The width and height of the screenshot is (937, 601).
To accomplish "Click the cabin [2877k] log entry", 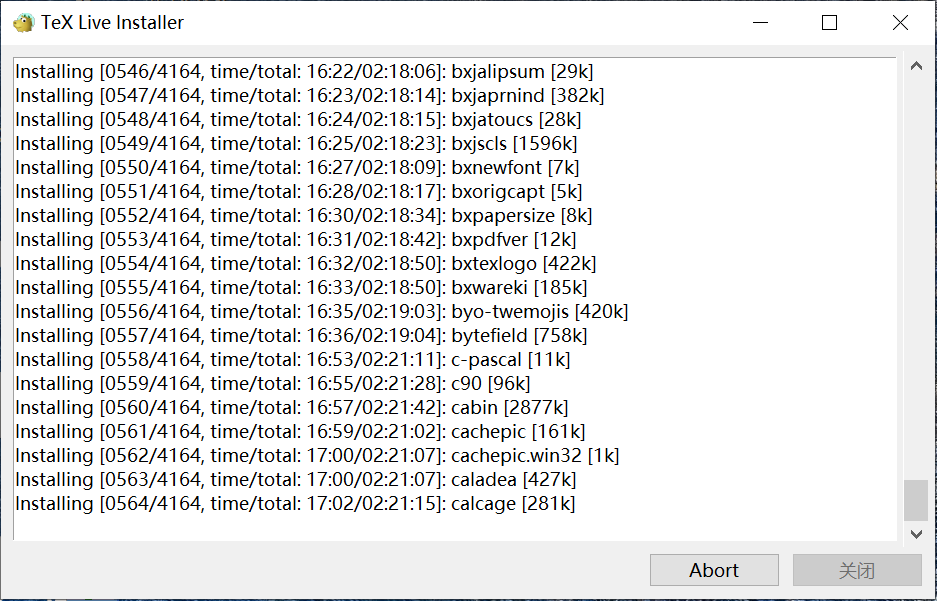I will coord(291,408).
